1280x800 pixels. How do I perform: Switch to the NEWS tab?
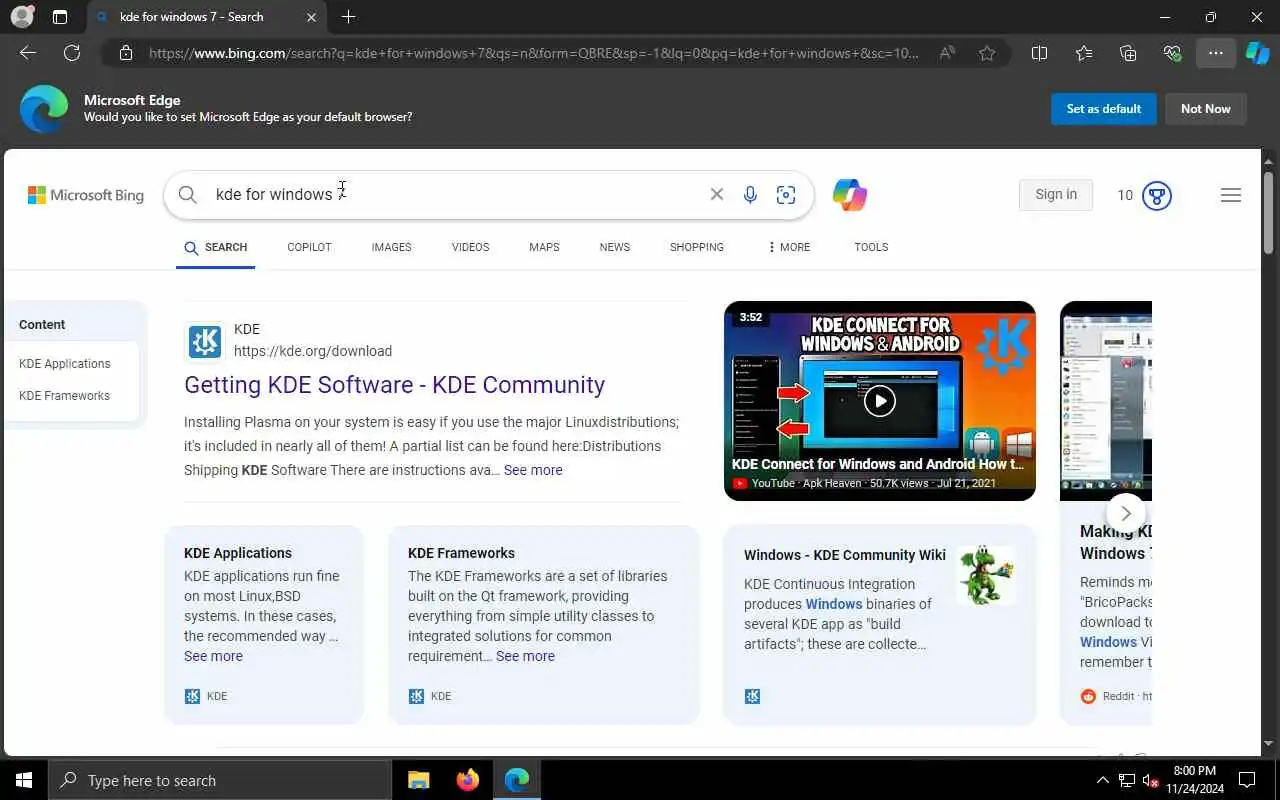tap(615, 247)
